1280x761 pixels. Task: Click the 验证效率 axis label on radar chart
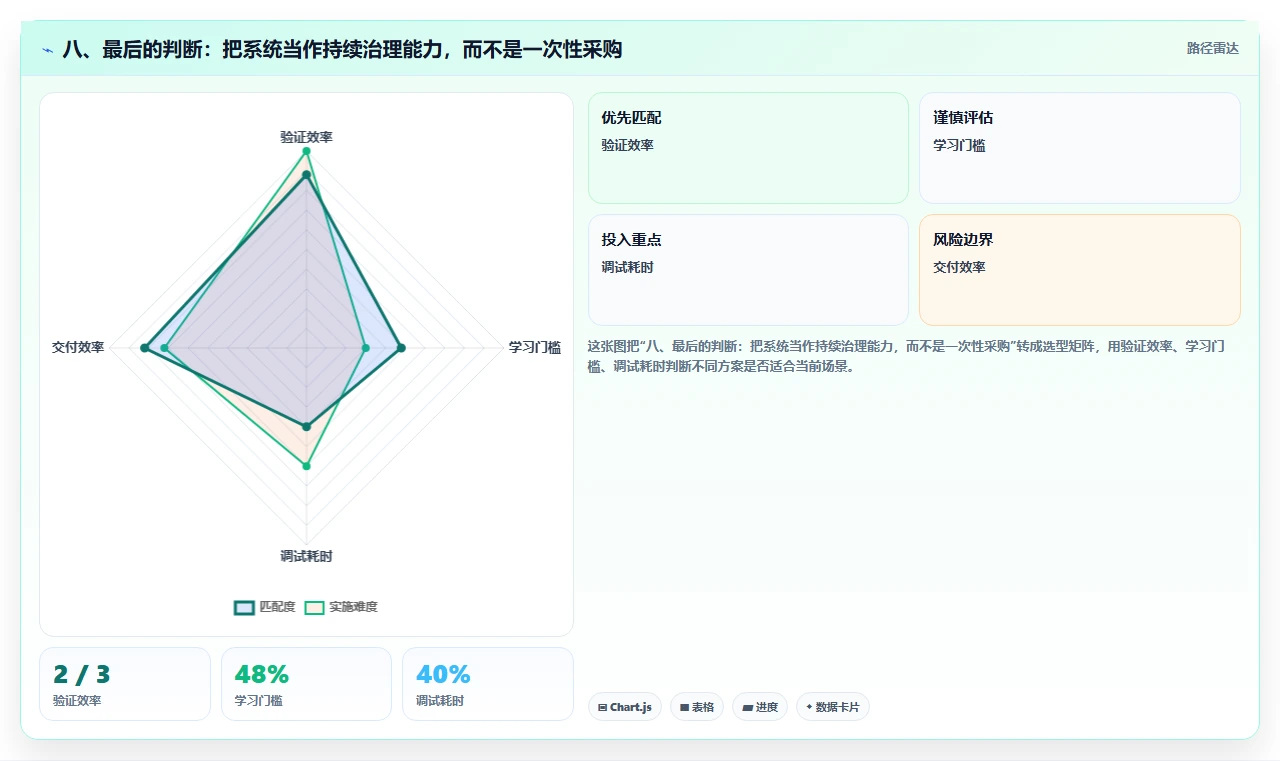[x=306, y=137]
